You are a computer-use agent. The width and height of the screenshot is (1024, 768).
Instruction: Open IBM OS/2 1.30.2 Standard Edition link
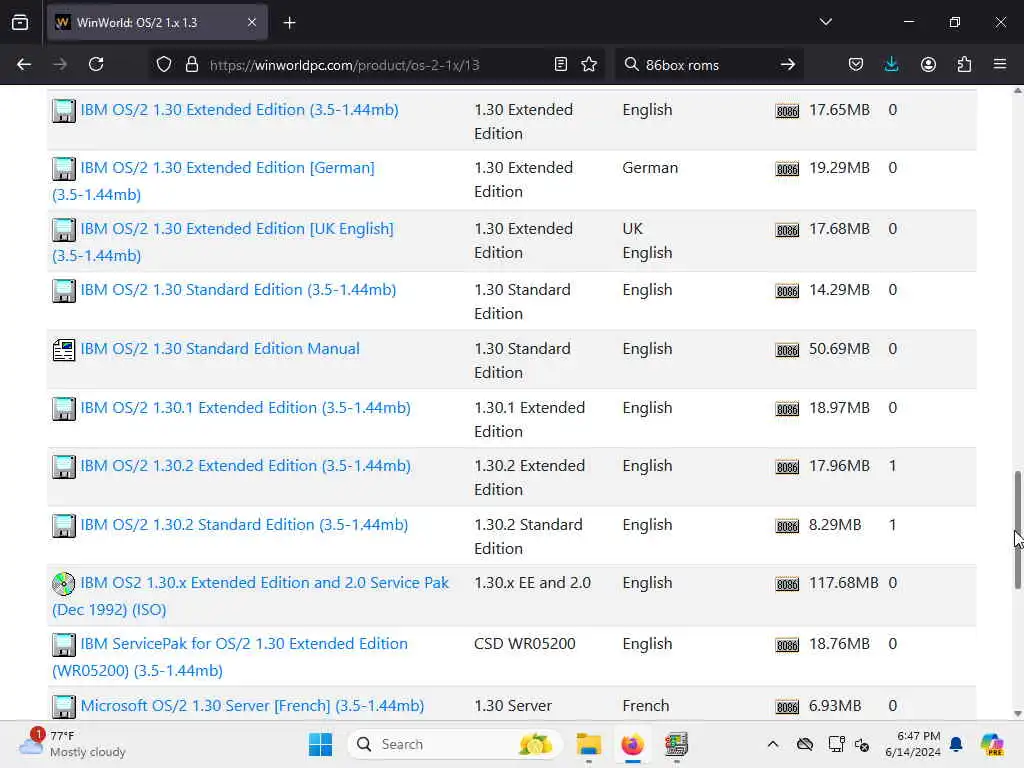point(244,524)
